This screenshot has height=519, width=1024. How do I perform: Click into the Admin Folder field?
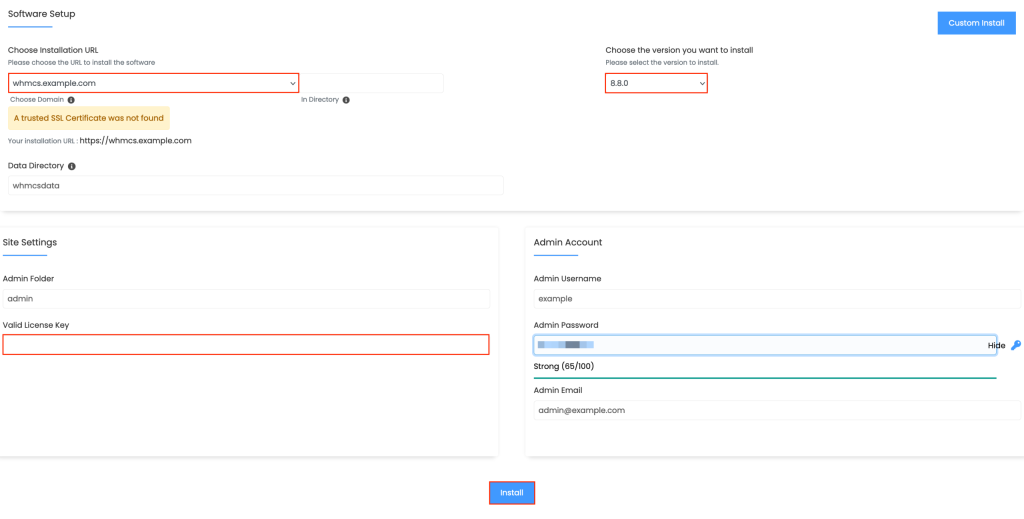246,299
